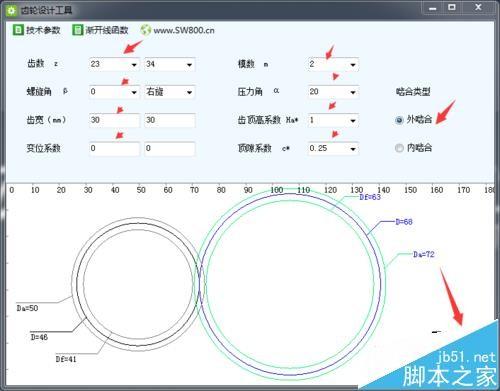Open the 压力角 dropdown showing 20
The image size is (500, 391).
(x=333, y=92)
